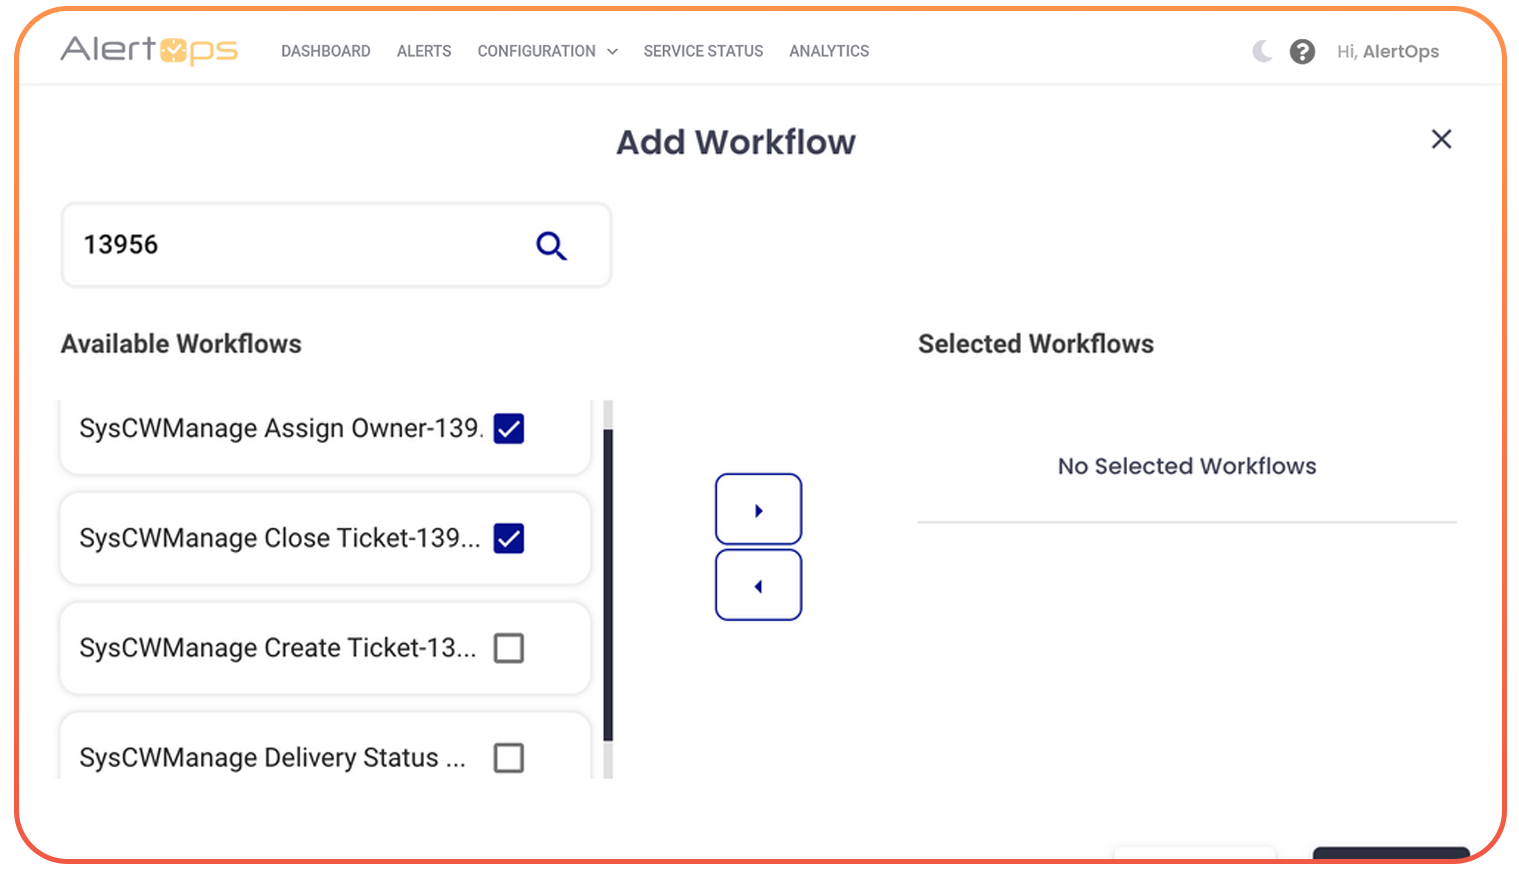Viewport: 1519px width, 871px height.
Task: Go to the Alerts page
Action: (x=424, y=51)
